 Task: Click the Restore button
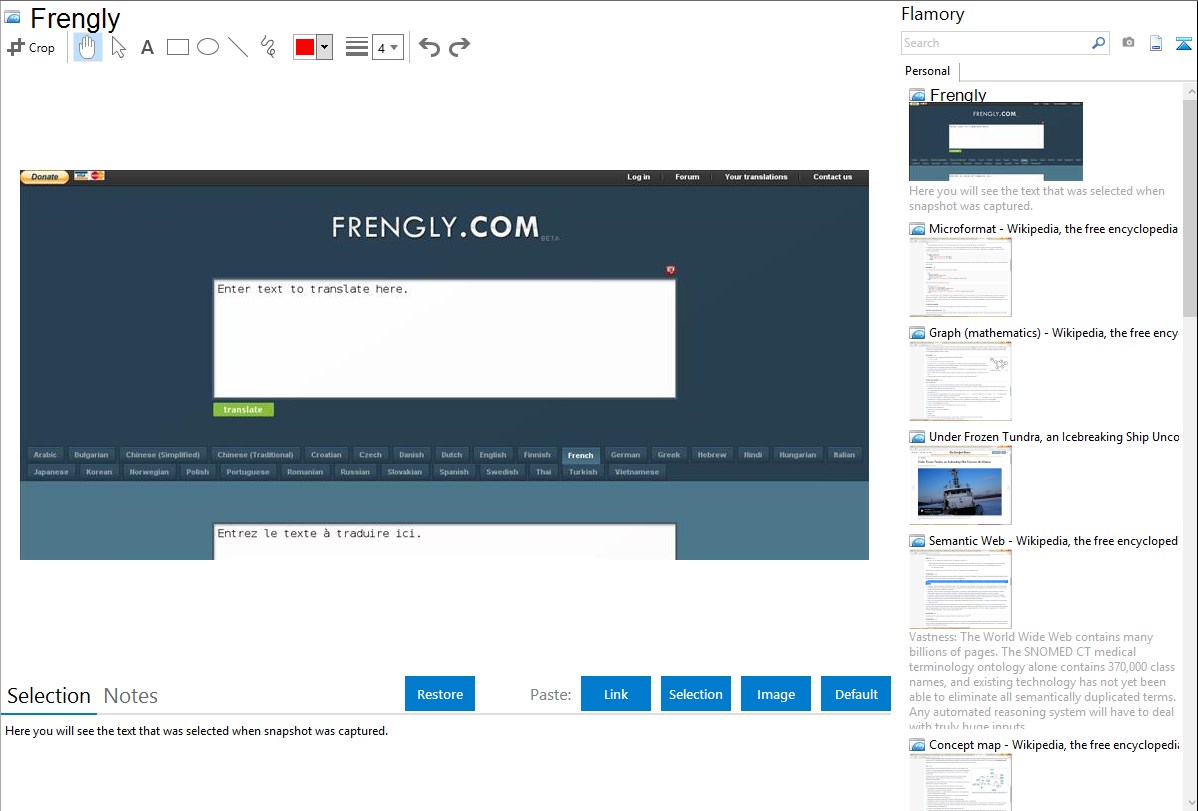[440, 694]
